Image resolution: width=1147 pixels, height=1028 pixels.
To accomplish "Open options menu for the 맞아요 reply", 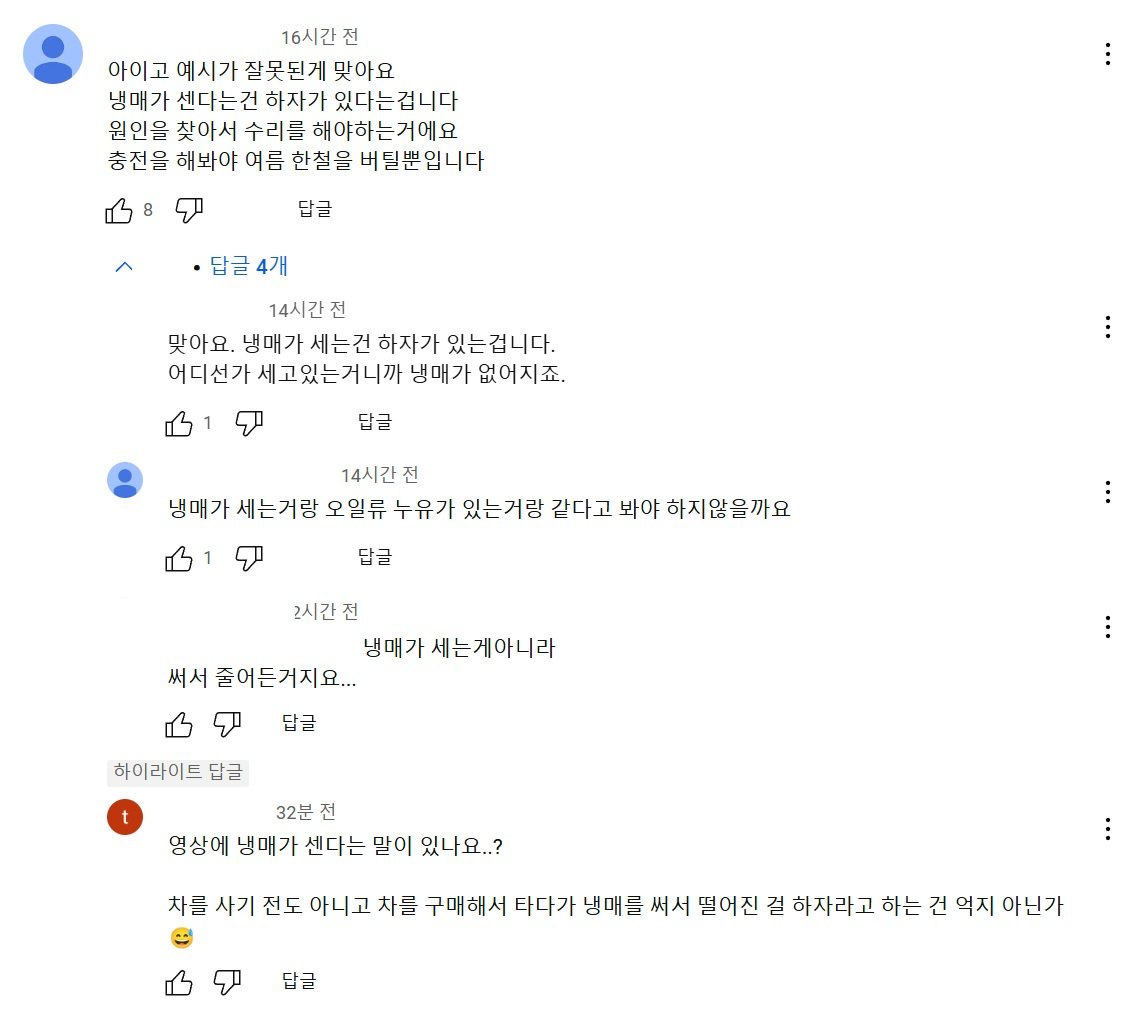I will 1107,327.
